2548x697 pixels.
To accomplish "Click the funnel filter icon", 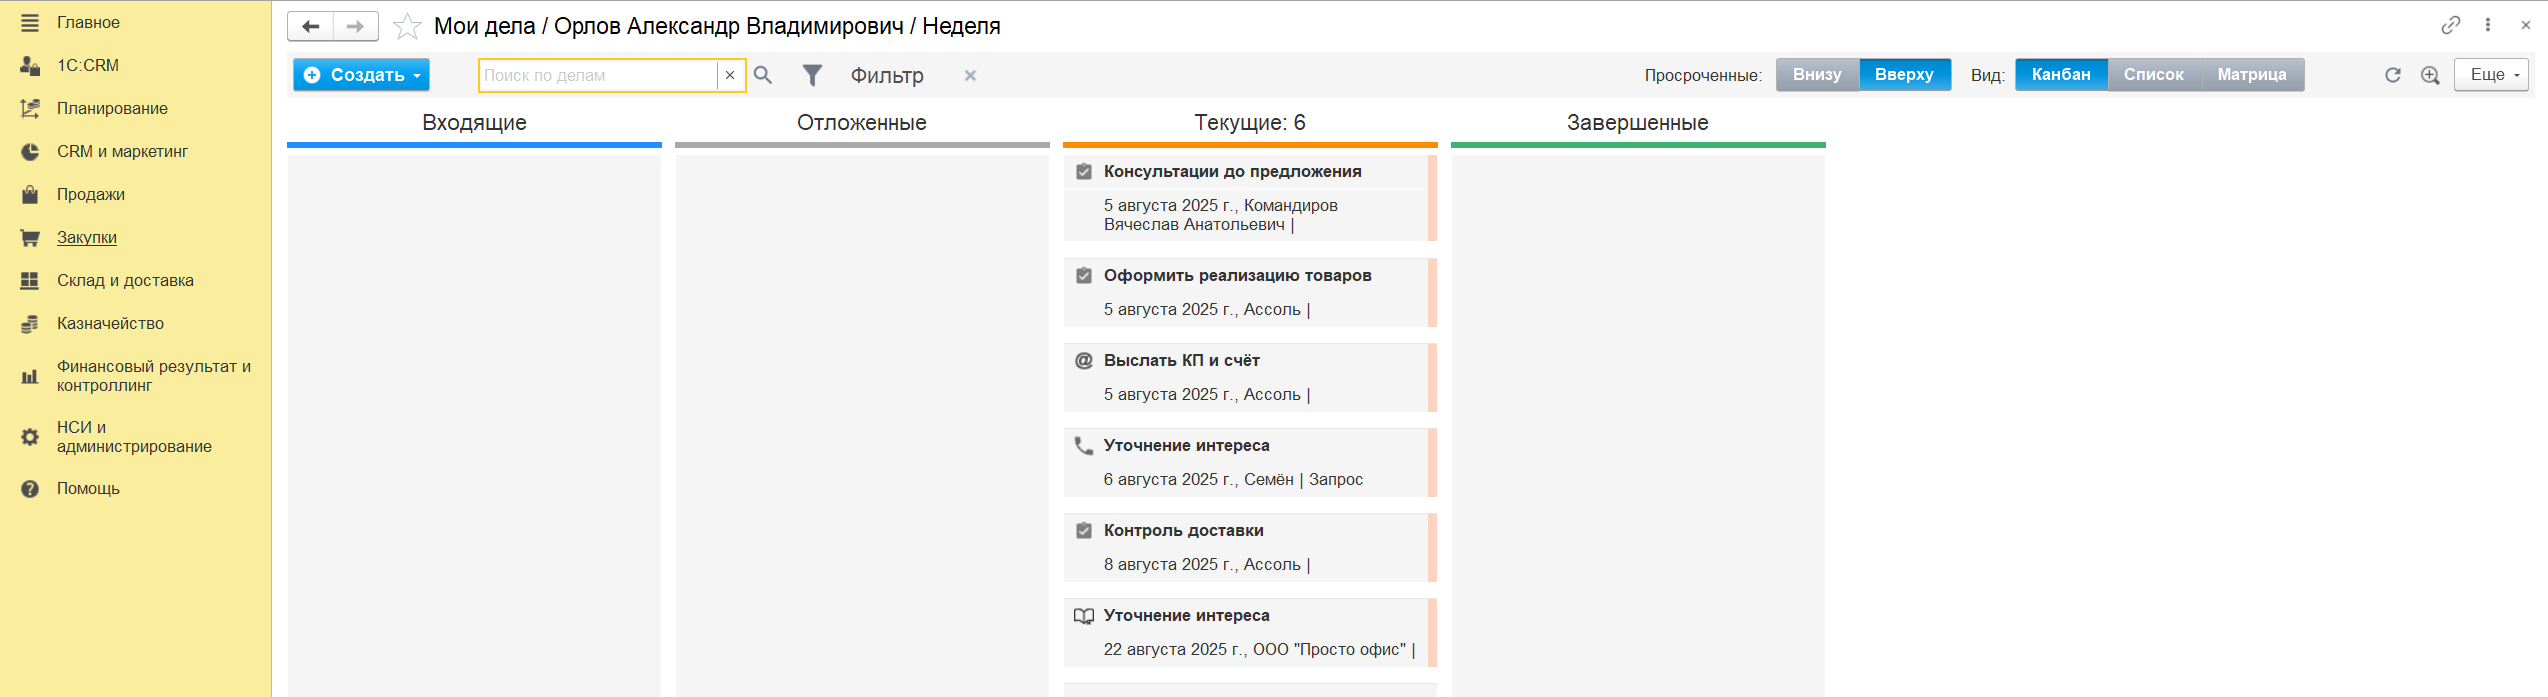I will [x=812, y=75].
